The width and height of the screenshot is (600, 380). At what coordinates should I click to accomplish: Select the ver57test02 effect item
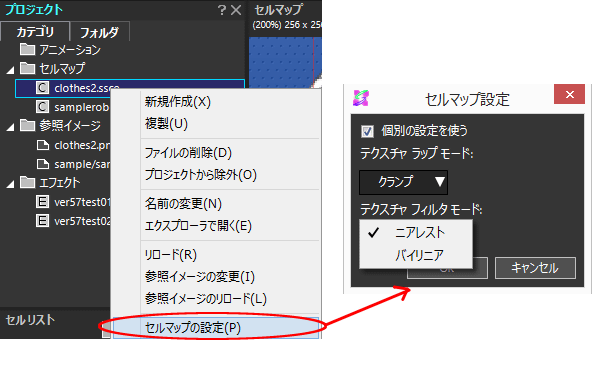82,221
